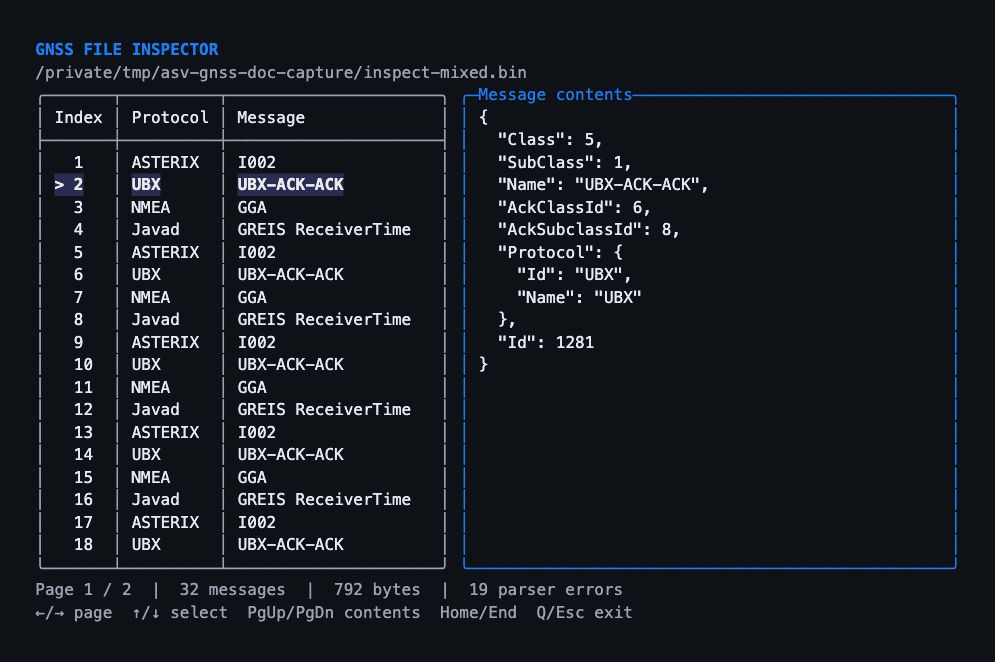Select row 3 NMEA GGA message

pos(242,207)
